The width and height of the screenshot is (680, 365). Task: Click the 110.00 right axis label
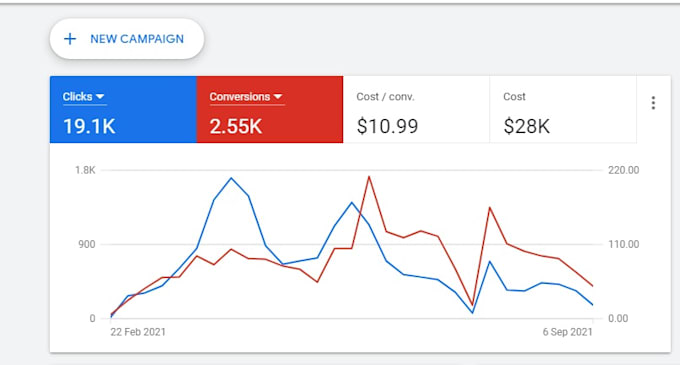624,244
